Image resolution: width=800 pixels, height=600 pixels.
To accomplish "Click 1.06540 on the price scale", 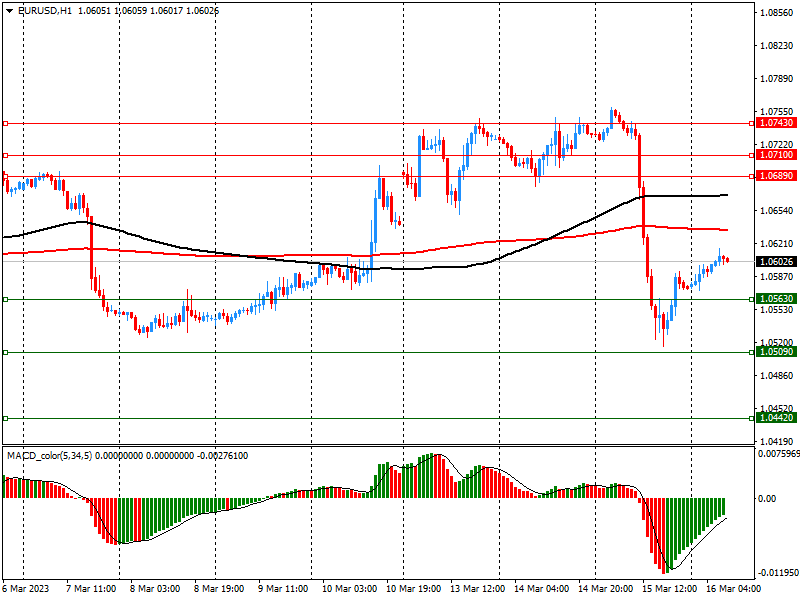I will coord(777,211).
